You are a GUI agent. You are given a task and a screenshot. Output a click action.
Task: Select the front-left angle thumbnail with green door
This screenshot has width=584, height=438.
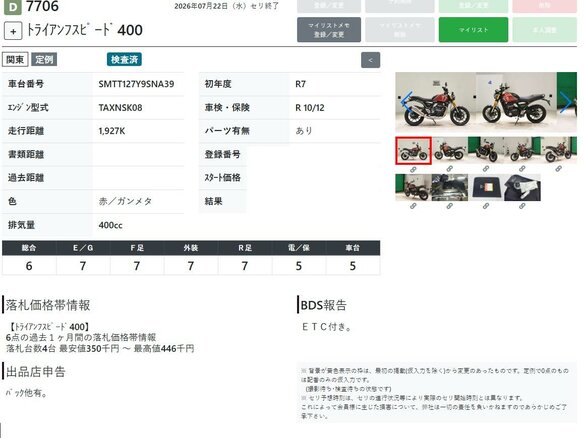pos(486,150)
